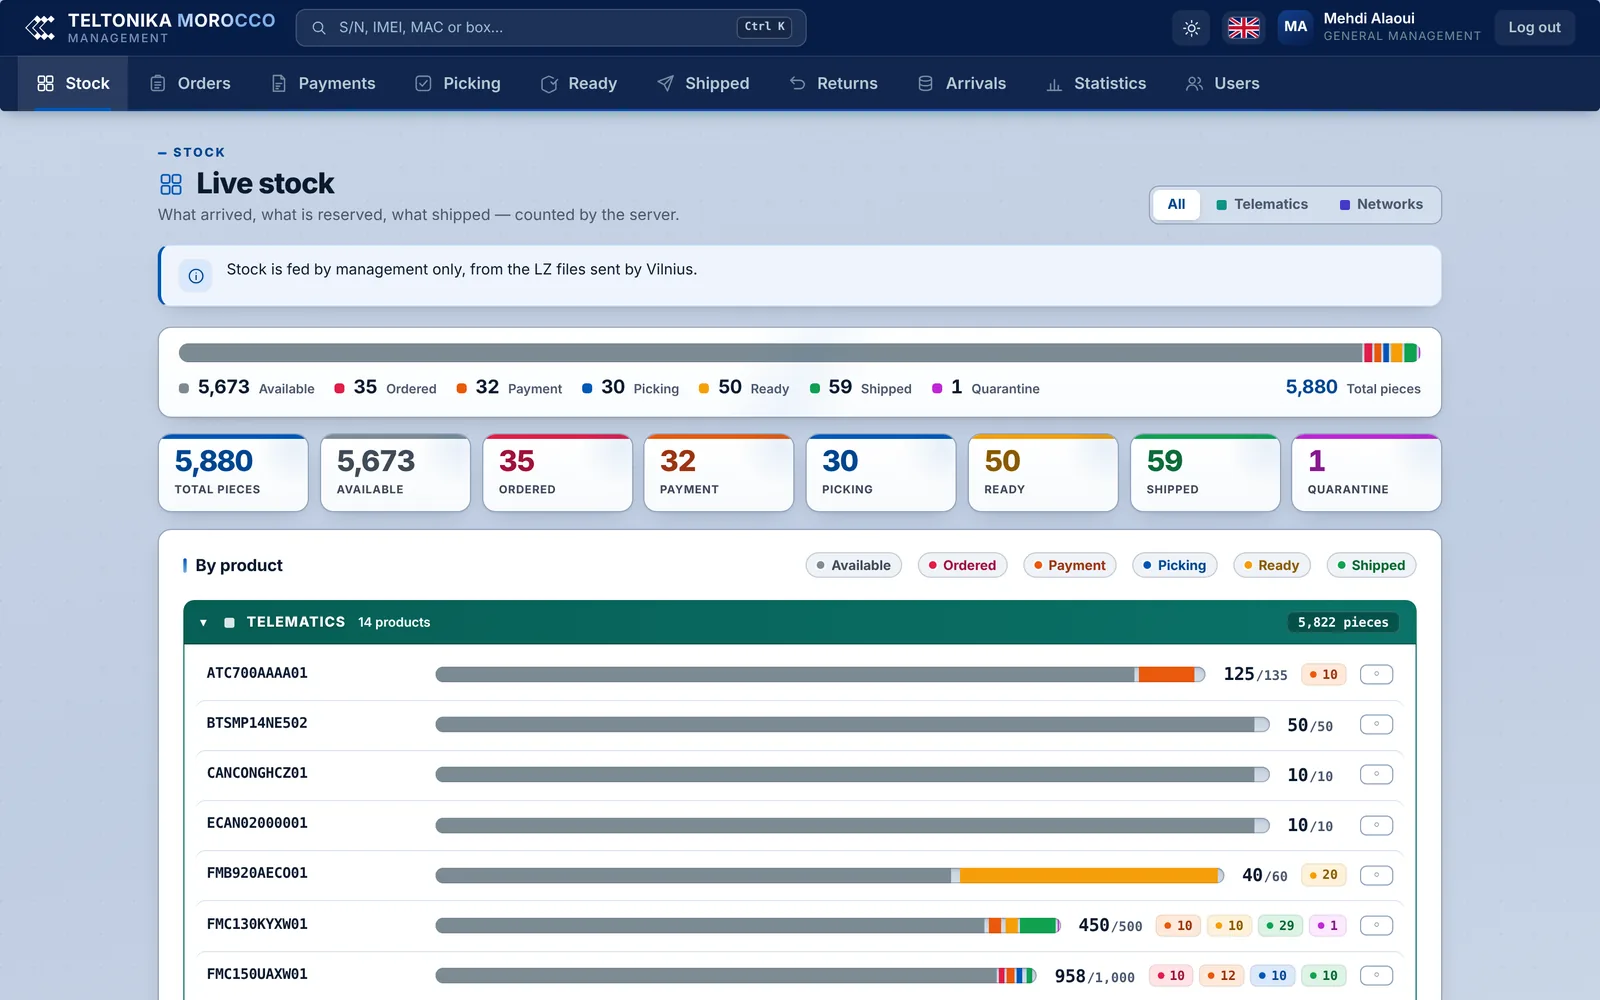The image size is (1600, 1000).
Task: Toggle the Shipped status chip
Action: pyautogui.click(x=1371, y=566)
